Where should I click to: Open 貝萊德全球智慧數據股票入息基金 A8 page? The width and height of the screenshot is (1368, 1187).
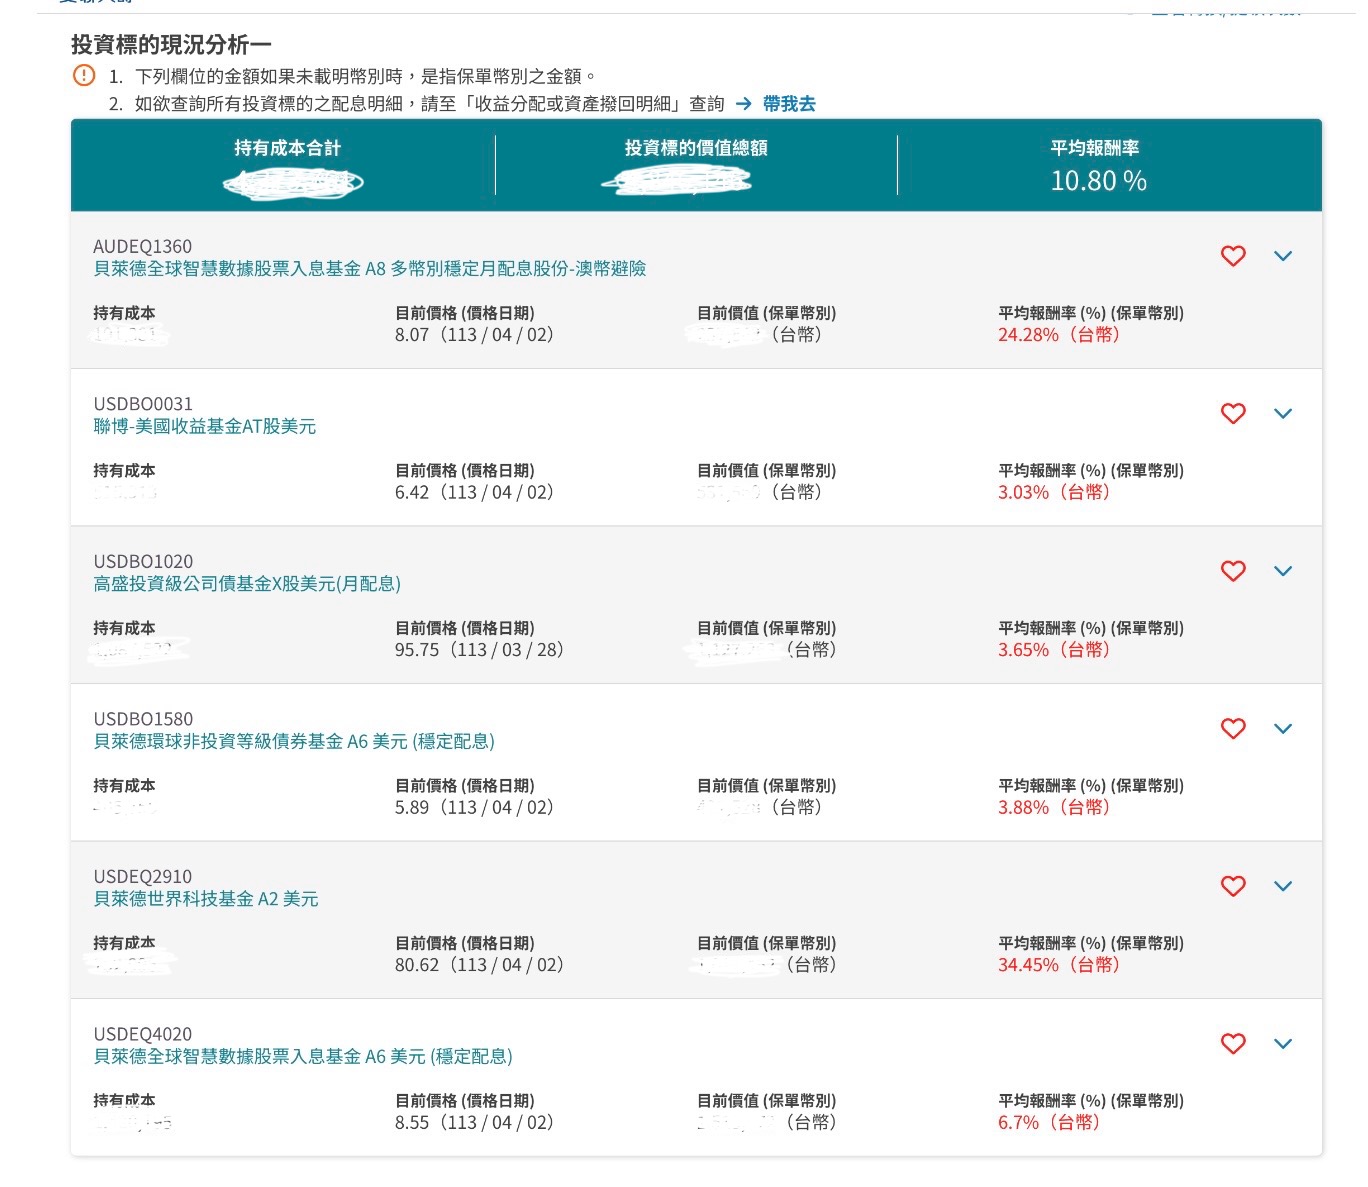click(370, 268)
